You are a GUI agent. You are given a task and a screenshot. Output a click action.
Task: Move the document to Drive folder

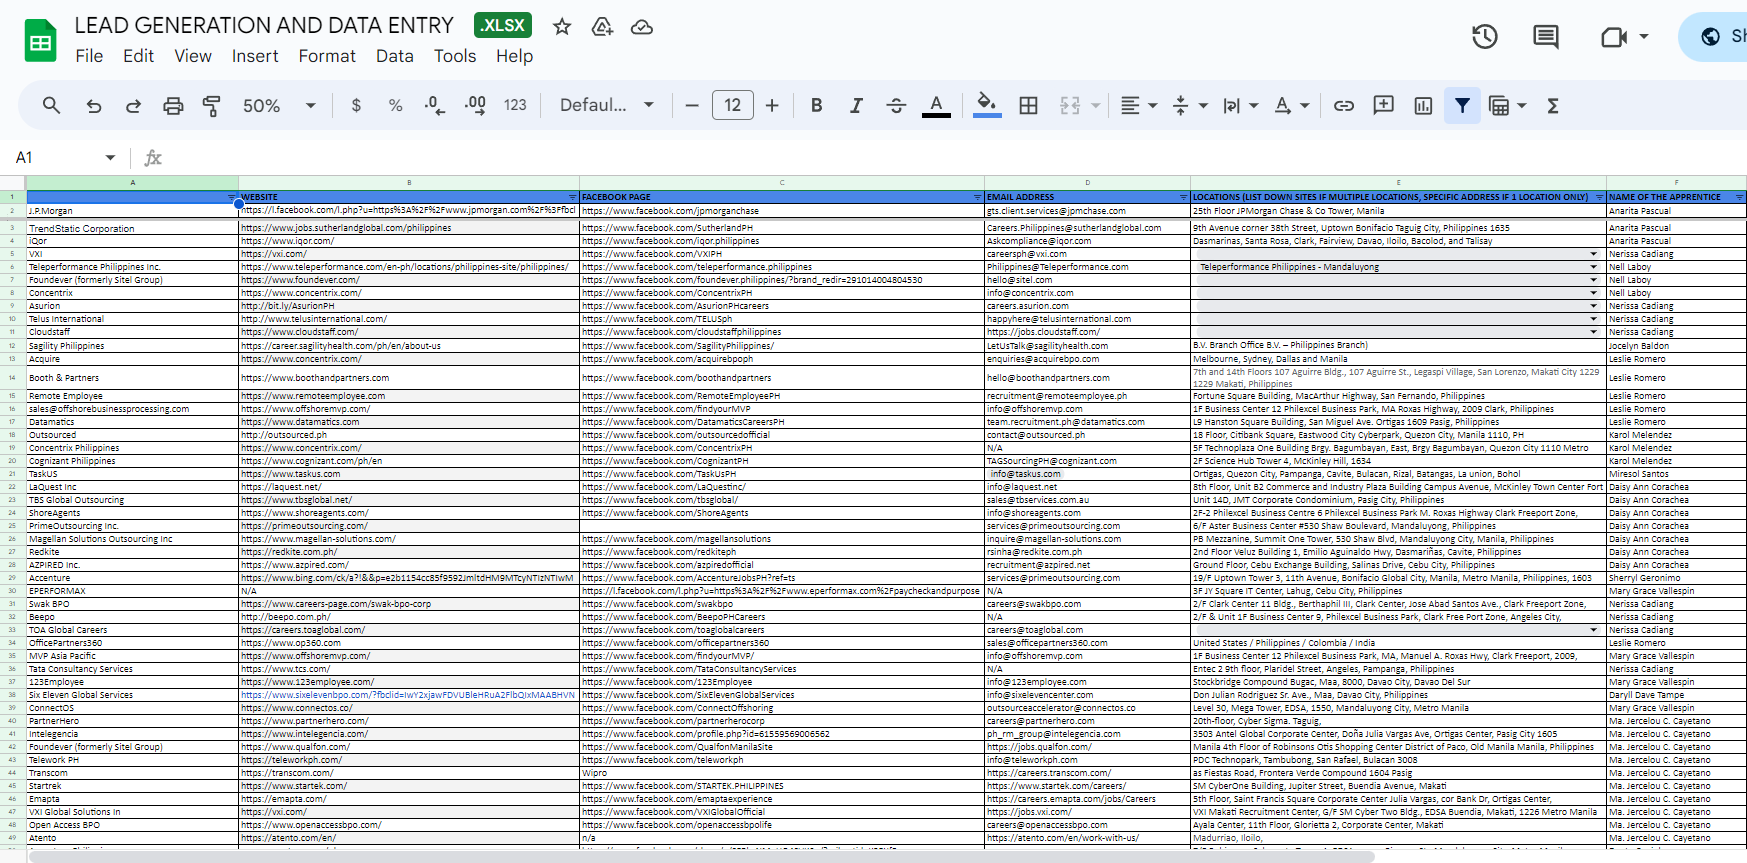602,27
